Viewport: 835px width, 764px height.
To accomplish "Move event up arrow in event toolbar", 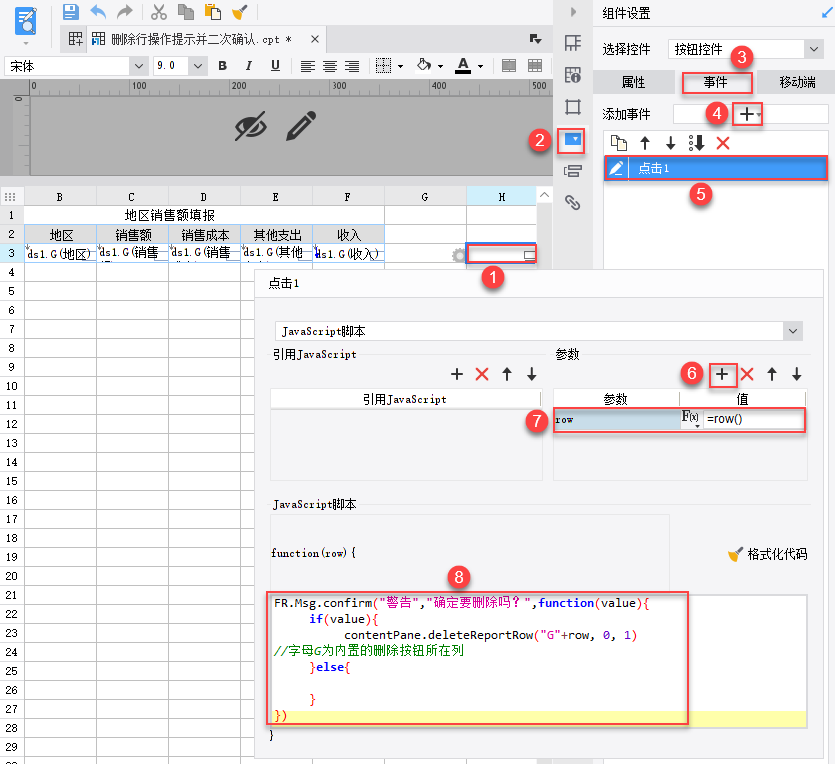I will (645, 143).
